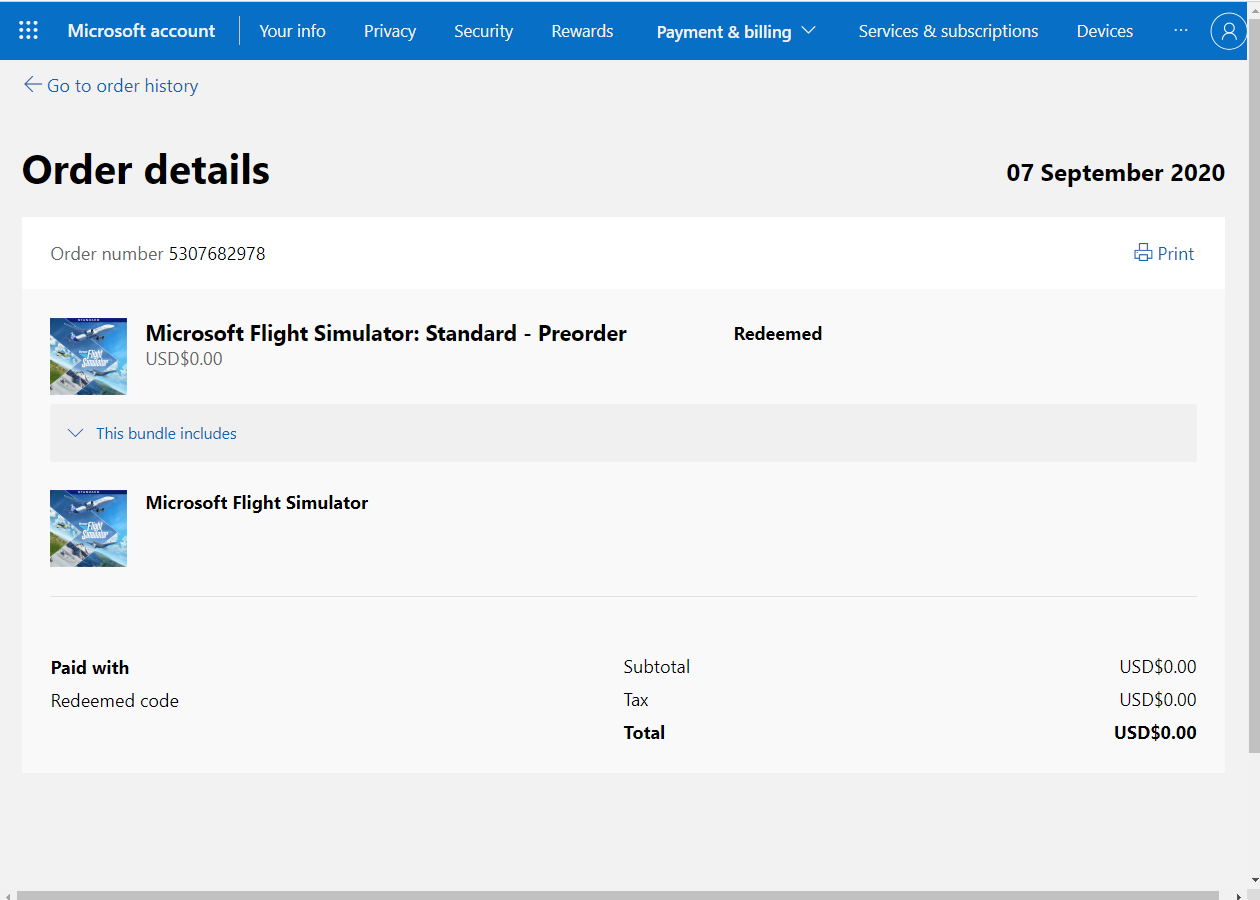1260x900 pixels.
Task: Click the Redeemed status text
Action: pyautogui.click(x=778, y=334)
